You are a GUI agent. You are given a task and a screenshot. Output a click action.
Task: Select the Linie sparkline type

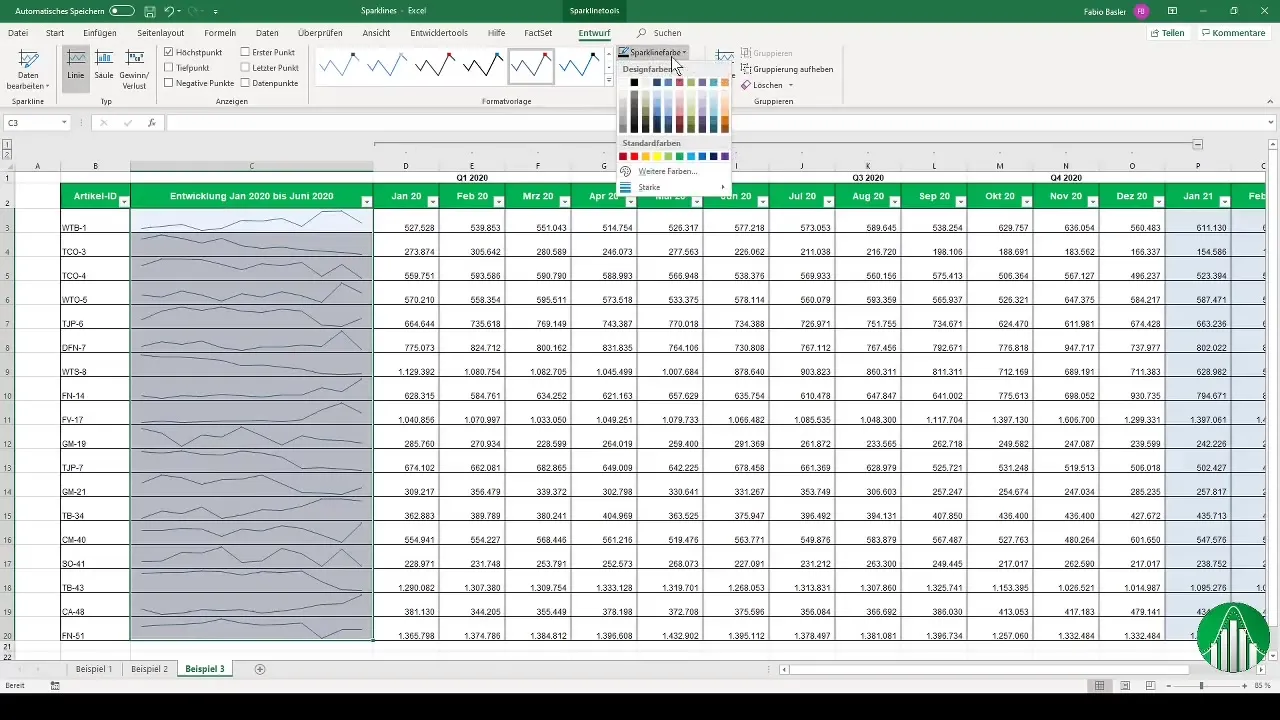pos(76,68)
